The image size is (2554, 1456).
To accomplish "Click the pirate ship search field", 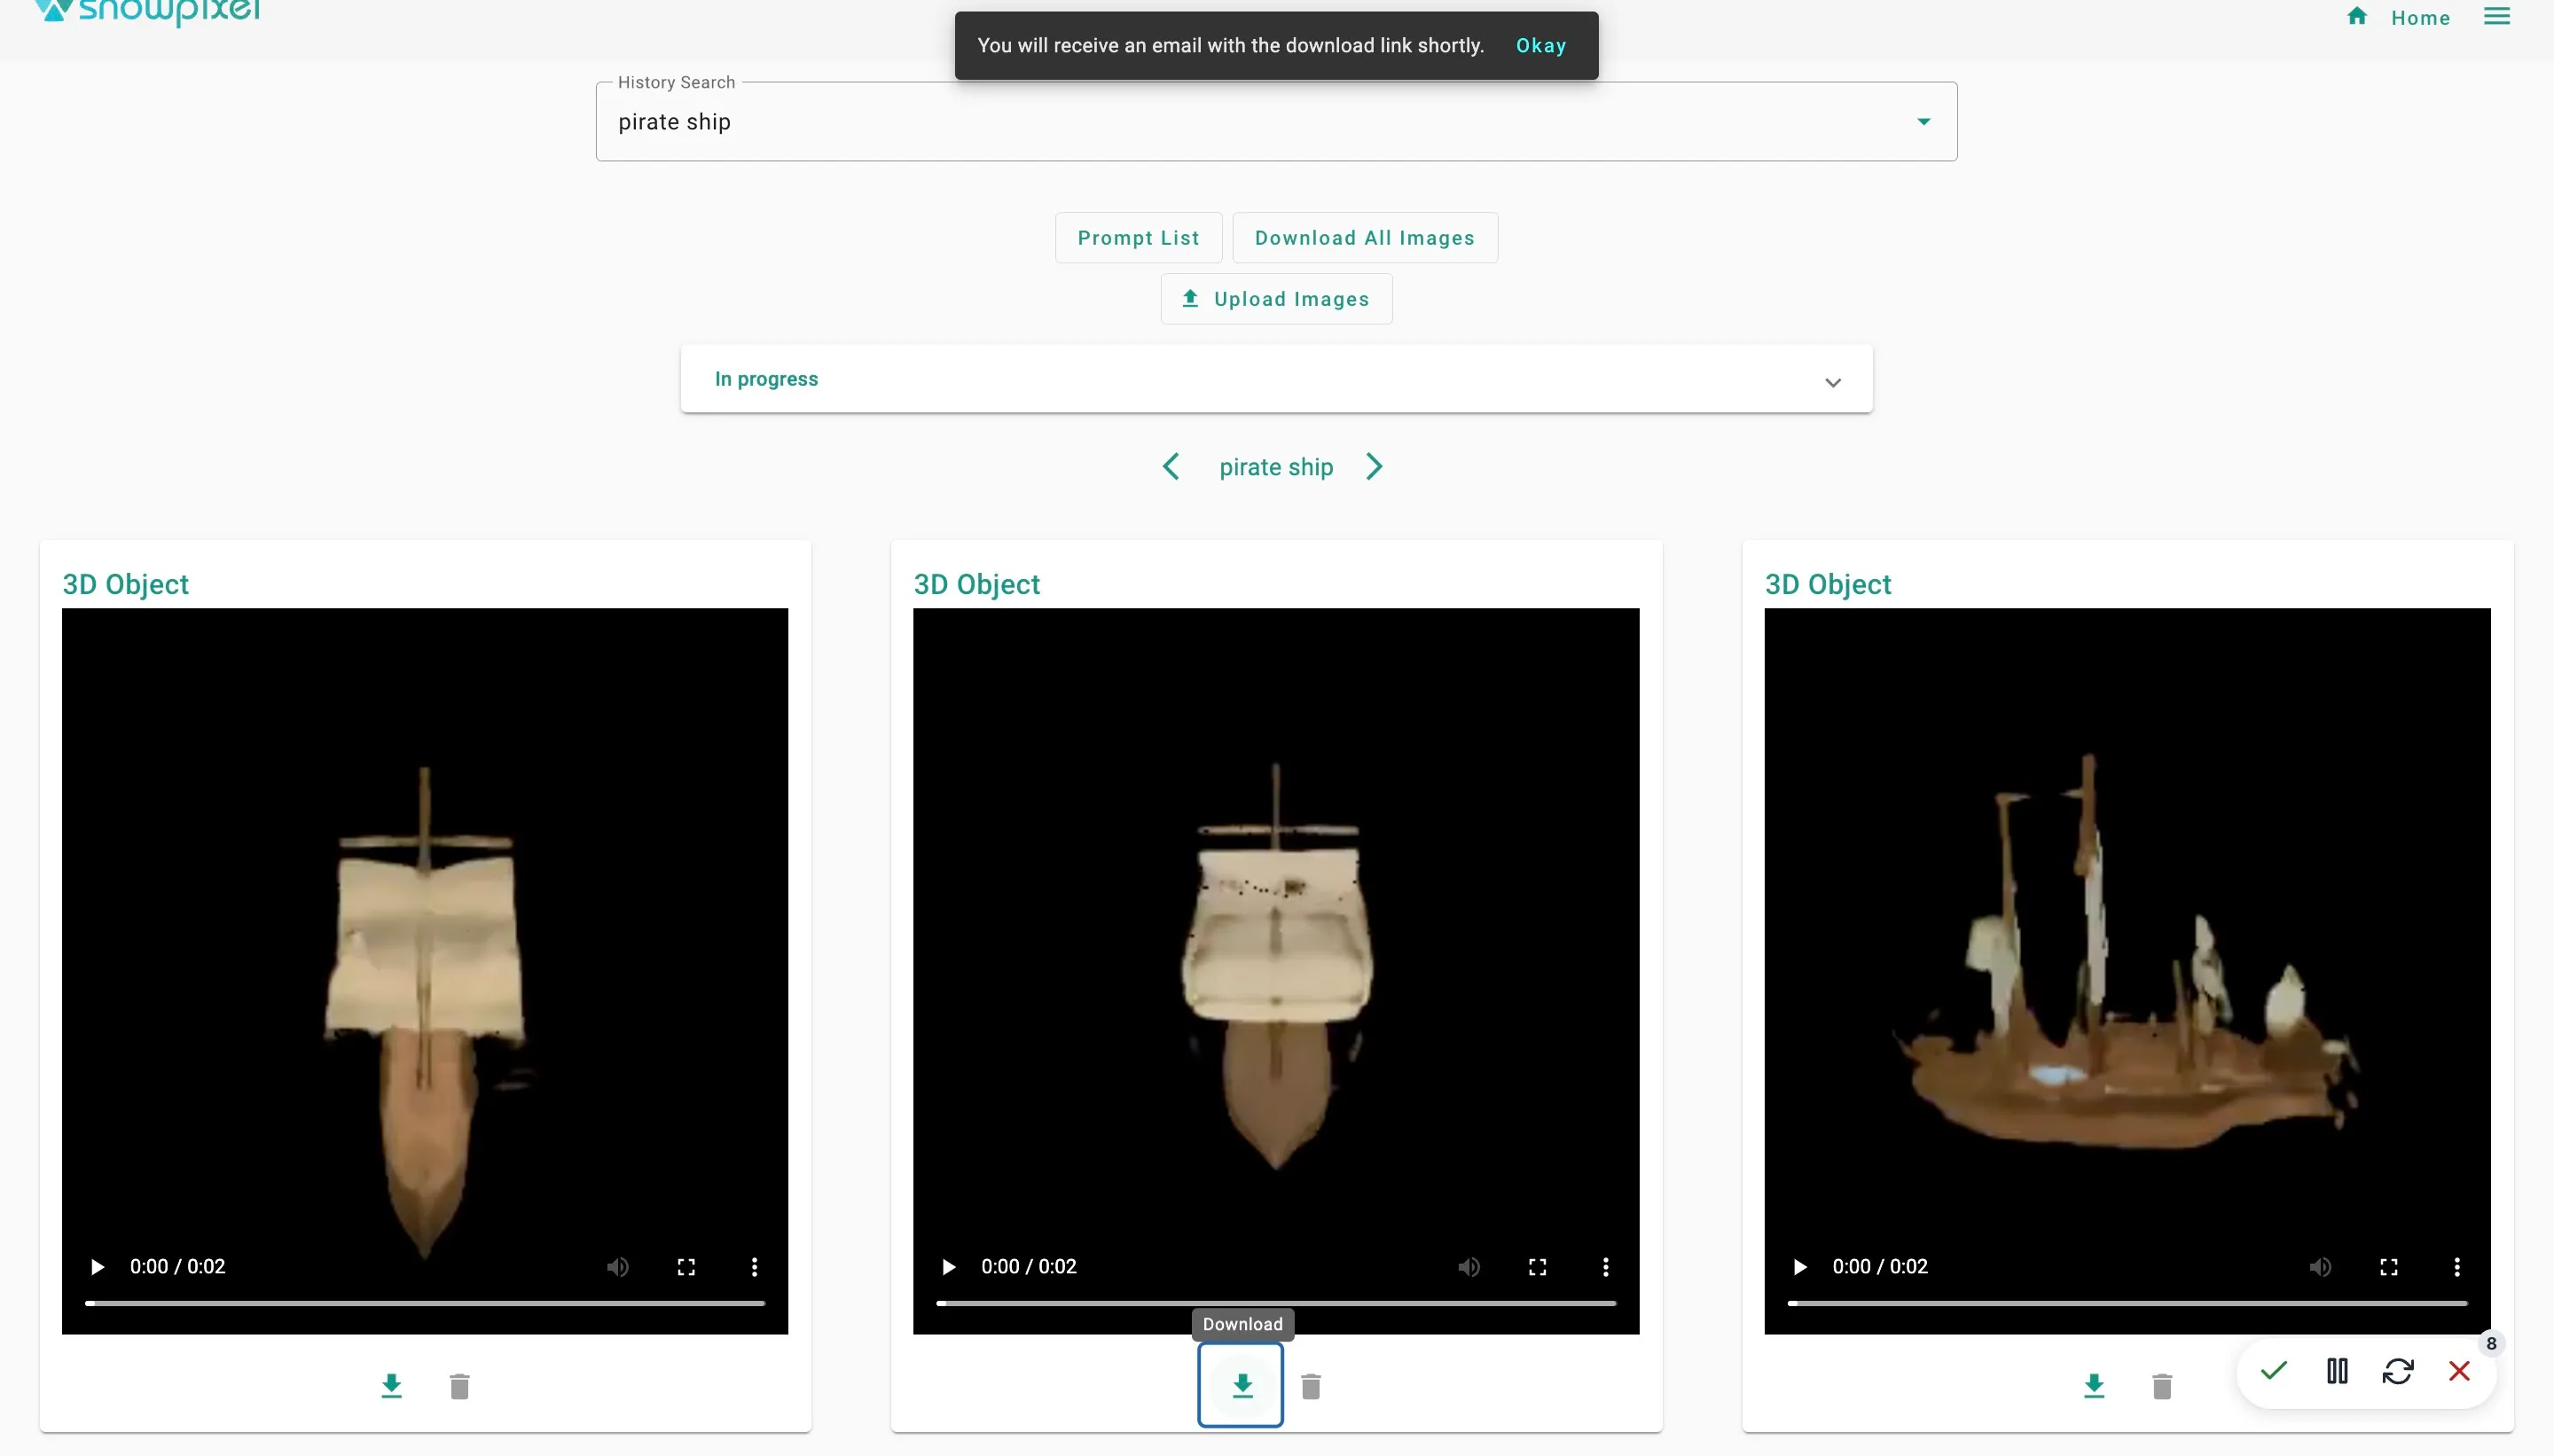I will pos(1276,122).
